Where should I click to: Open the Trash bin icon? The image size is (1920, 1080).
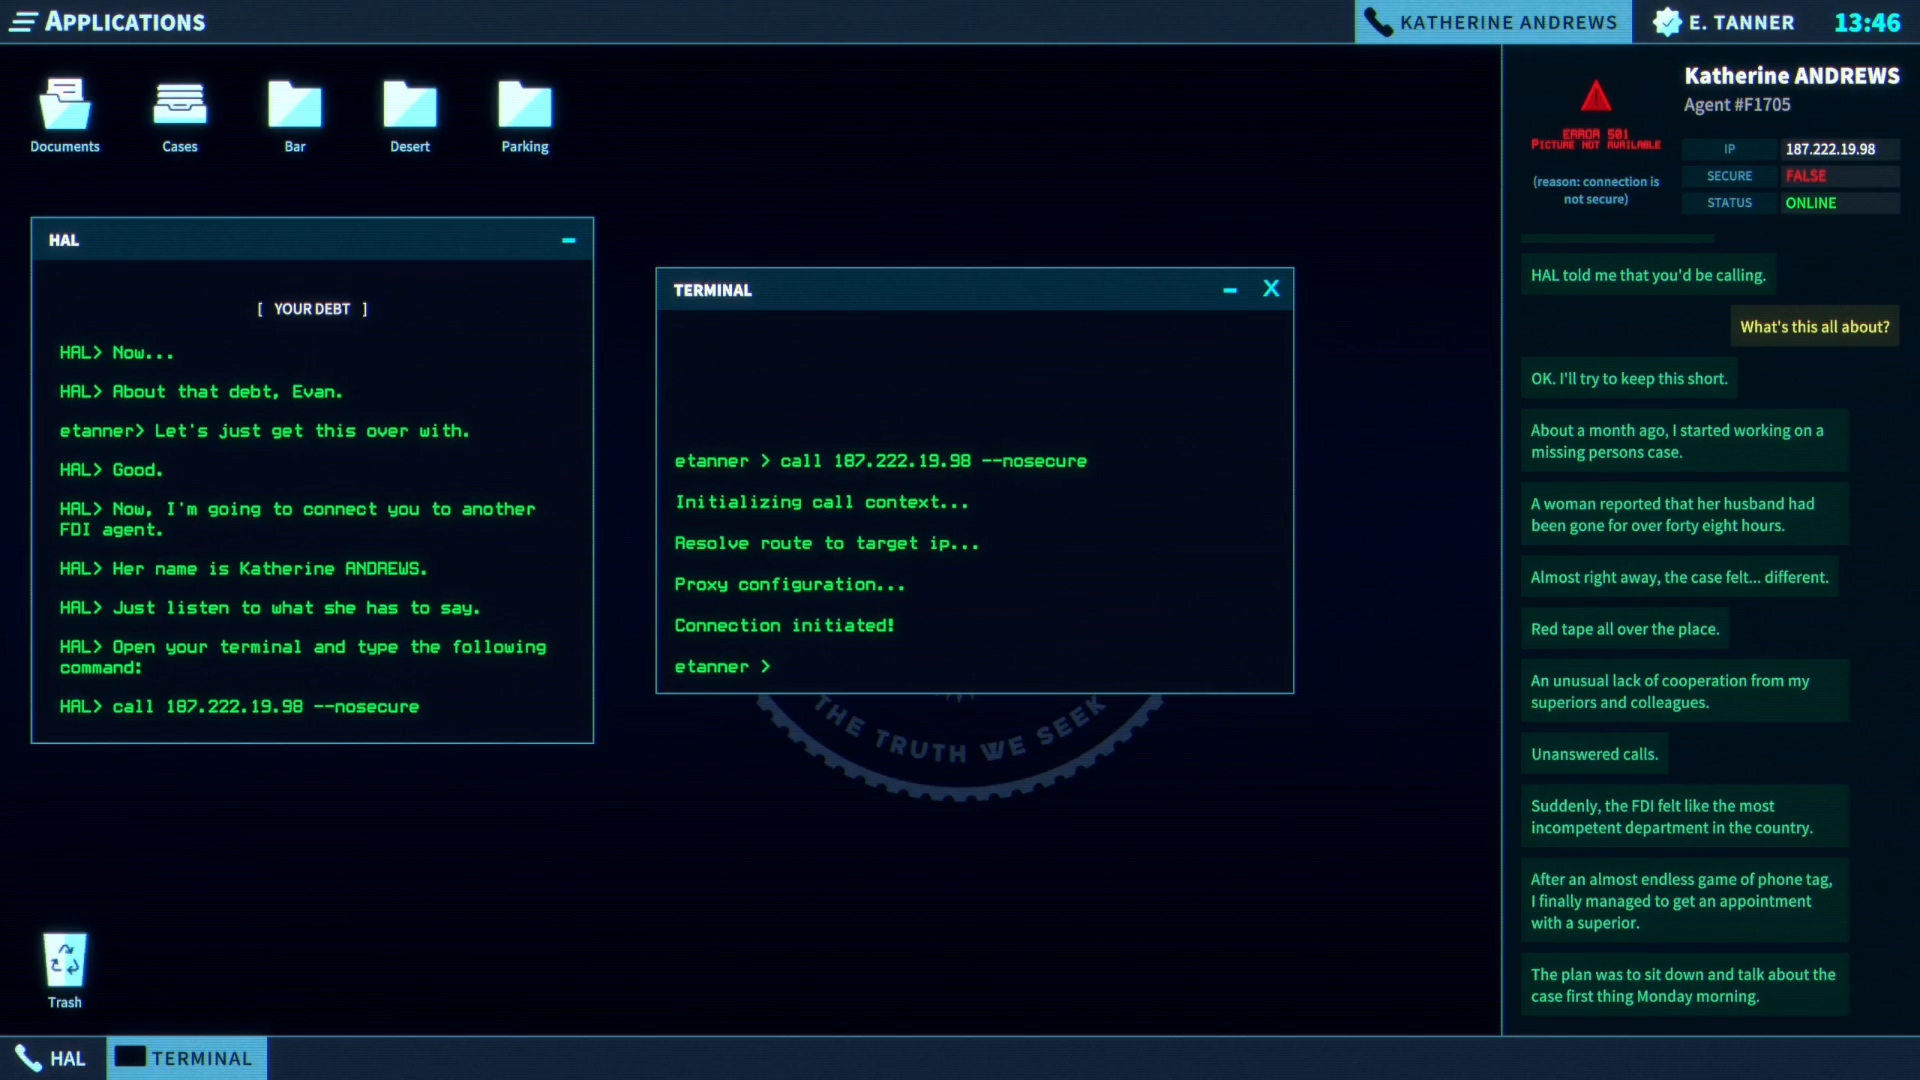65,961
